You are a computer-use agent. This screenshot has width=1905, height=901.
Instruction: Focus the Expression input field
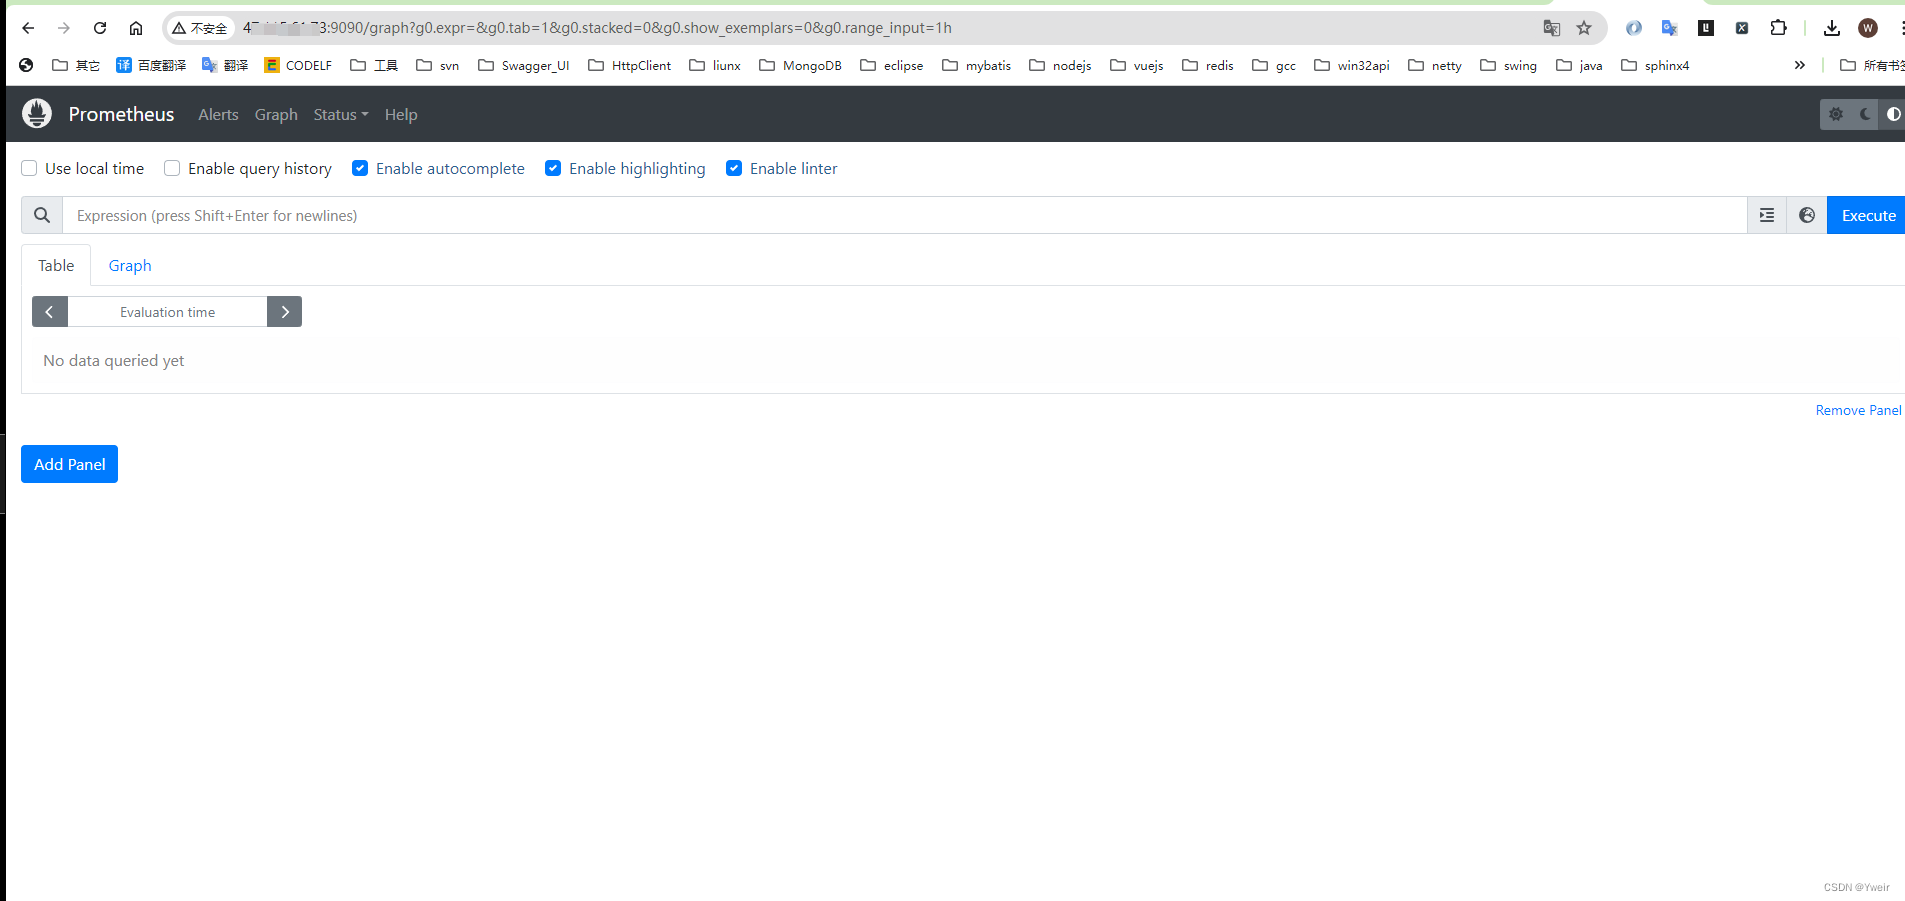(905, 215)
